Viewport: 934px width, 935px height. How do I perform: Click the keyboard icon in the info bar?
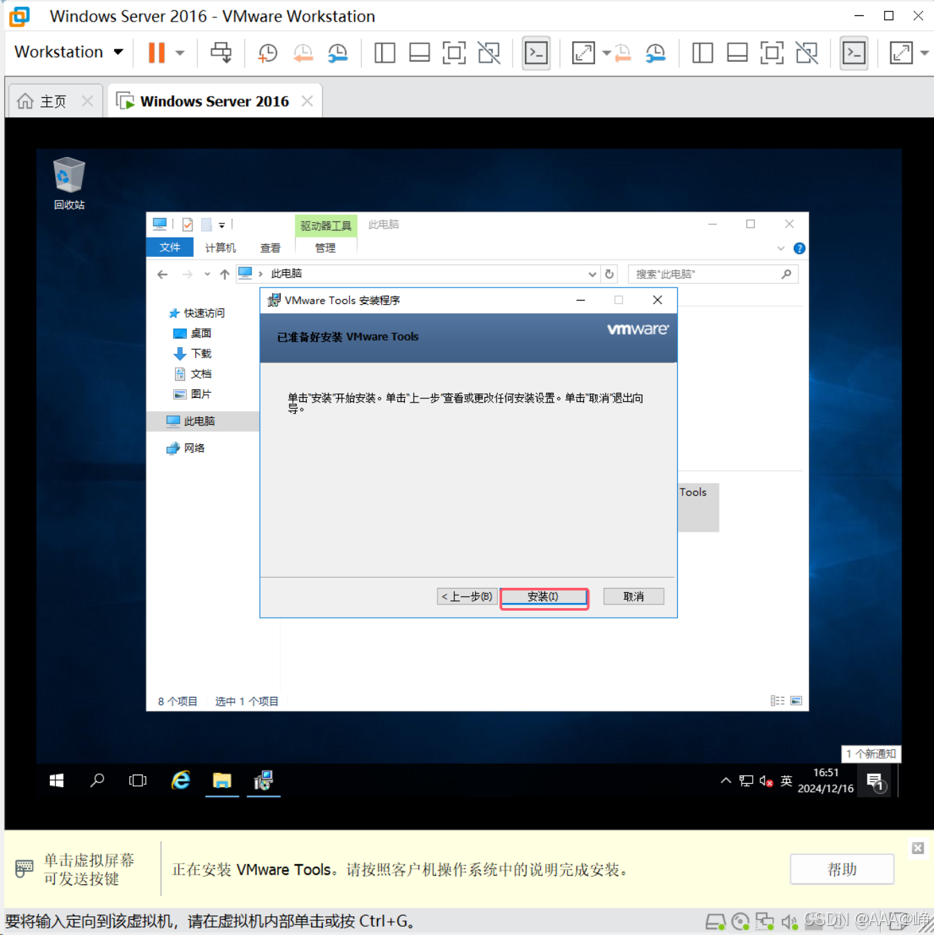(x=24, y=868)
